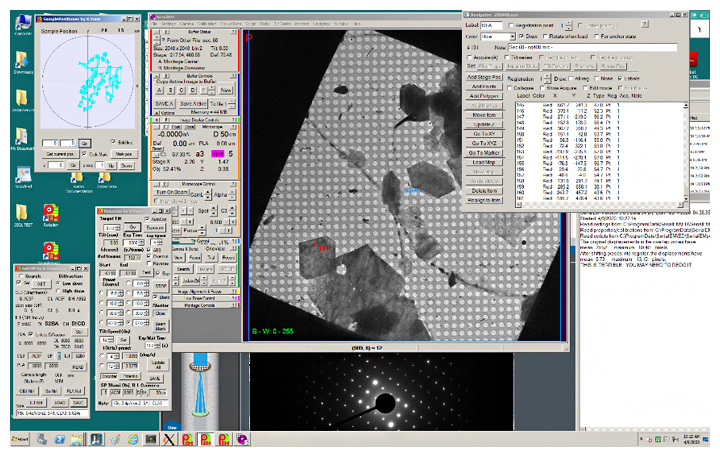
Task: Click the Note text field in Navigator
Action: (x=590, y=48)
